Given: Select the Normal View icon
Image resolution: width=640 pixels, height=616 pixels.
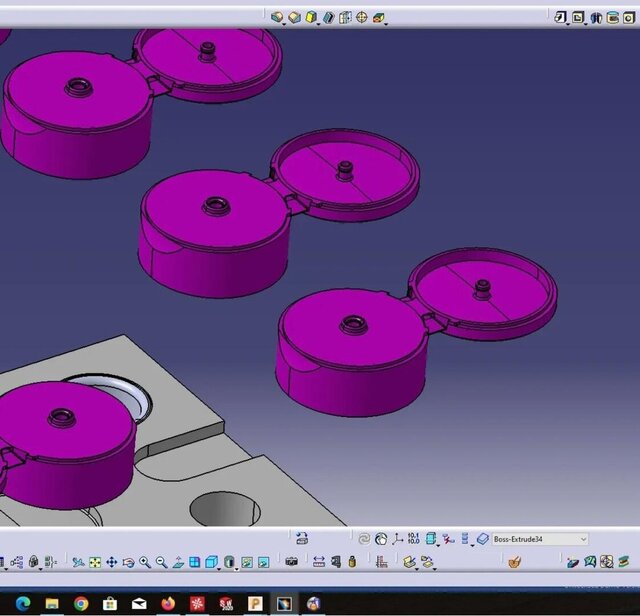Looking at the screenshot, I should pyautogui.click(x=178, y=563).
